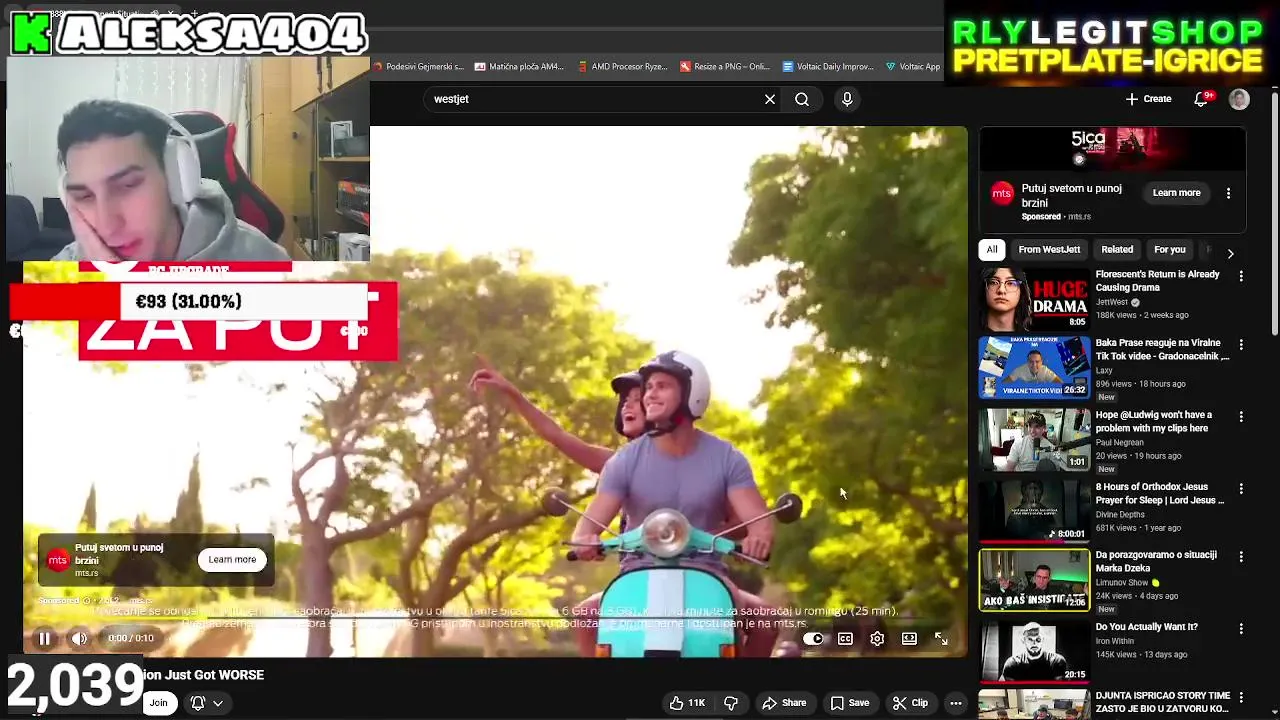This screenshot has width=1280, height=720.
Task: Share this video
Action: (x=784, y=703)
